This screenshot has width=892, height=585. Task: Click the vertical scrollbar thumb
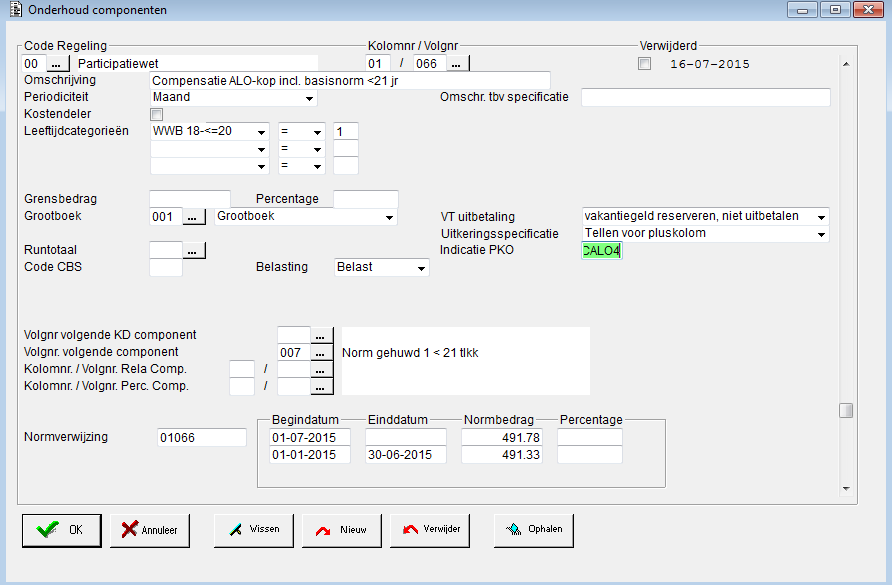(x=846, y=410)
